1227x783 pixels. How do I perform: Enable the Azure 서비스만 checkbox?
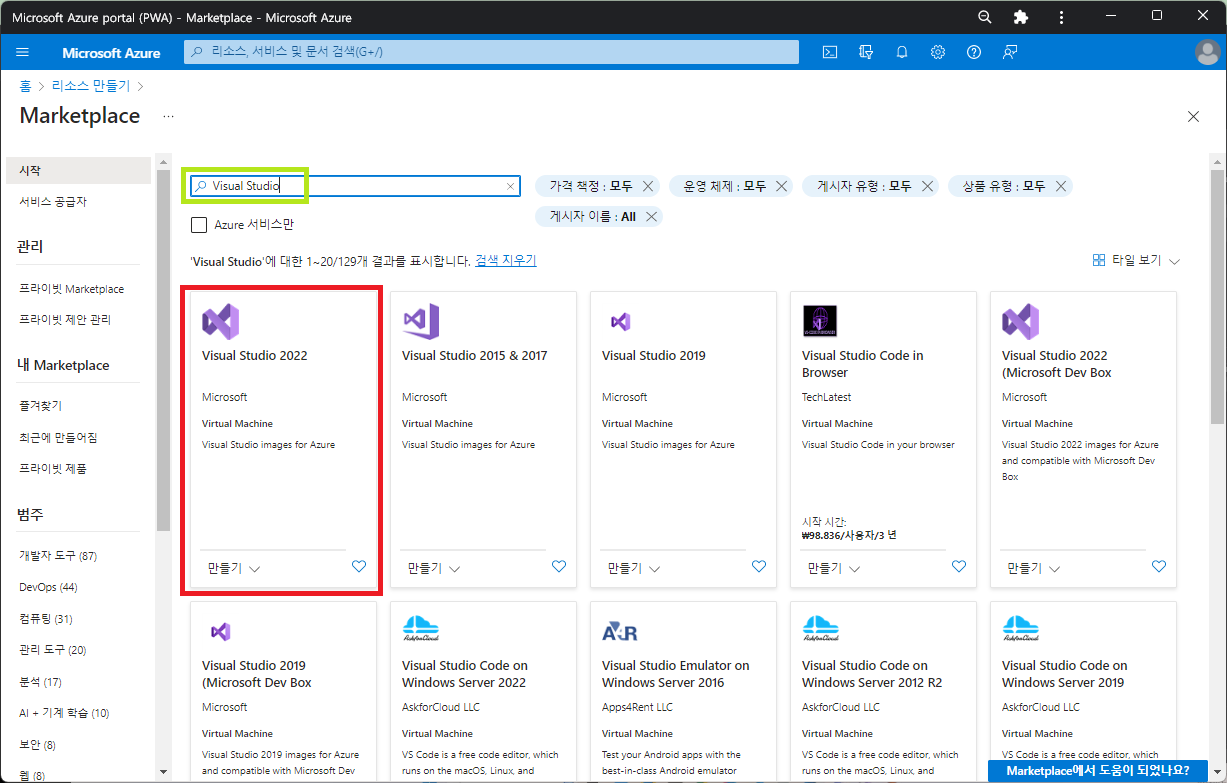(x=198, y=225)
